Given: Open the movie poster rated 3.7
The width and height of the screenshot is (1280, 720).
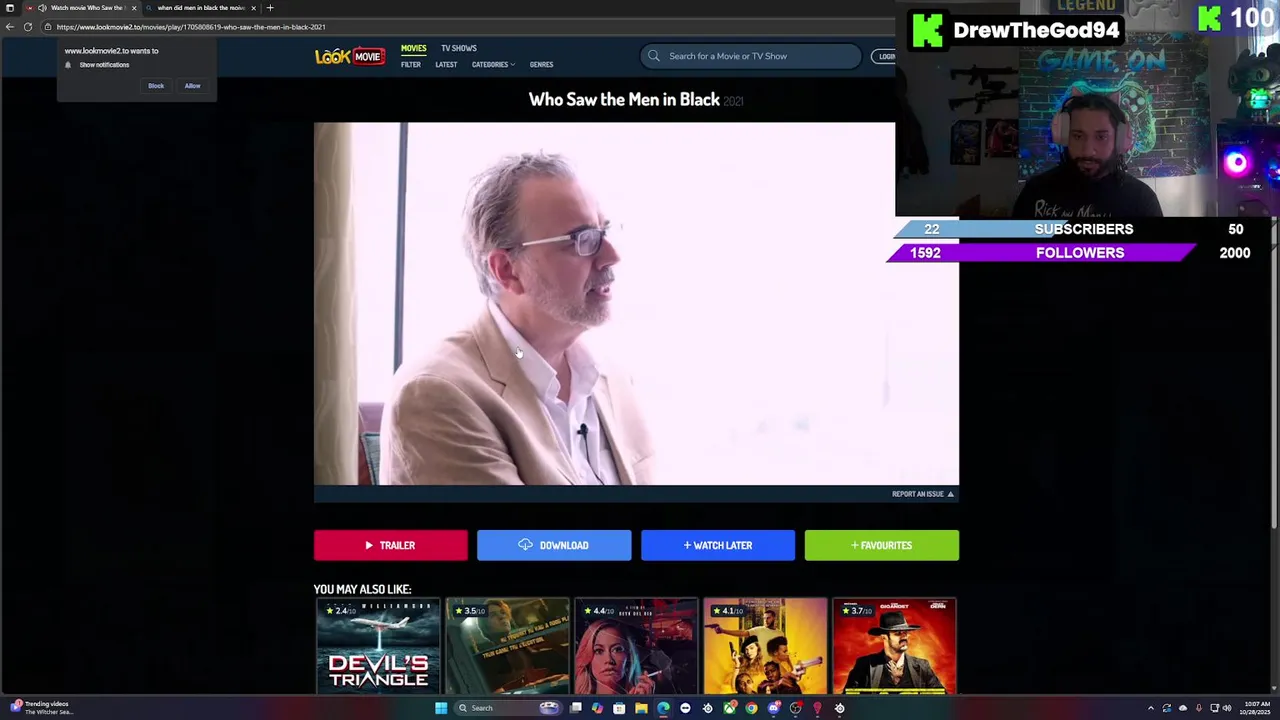Looking at the screenshot, I should [x=894, y=646].
